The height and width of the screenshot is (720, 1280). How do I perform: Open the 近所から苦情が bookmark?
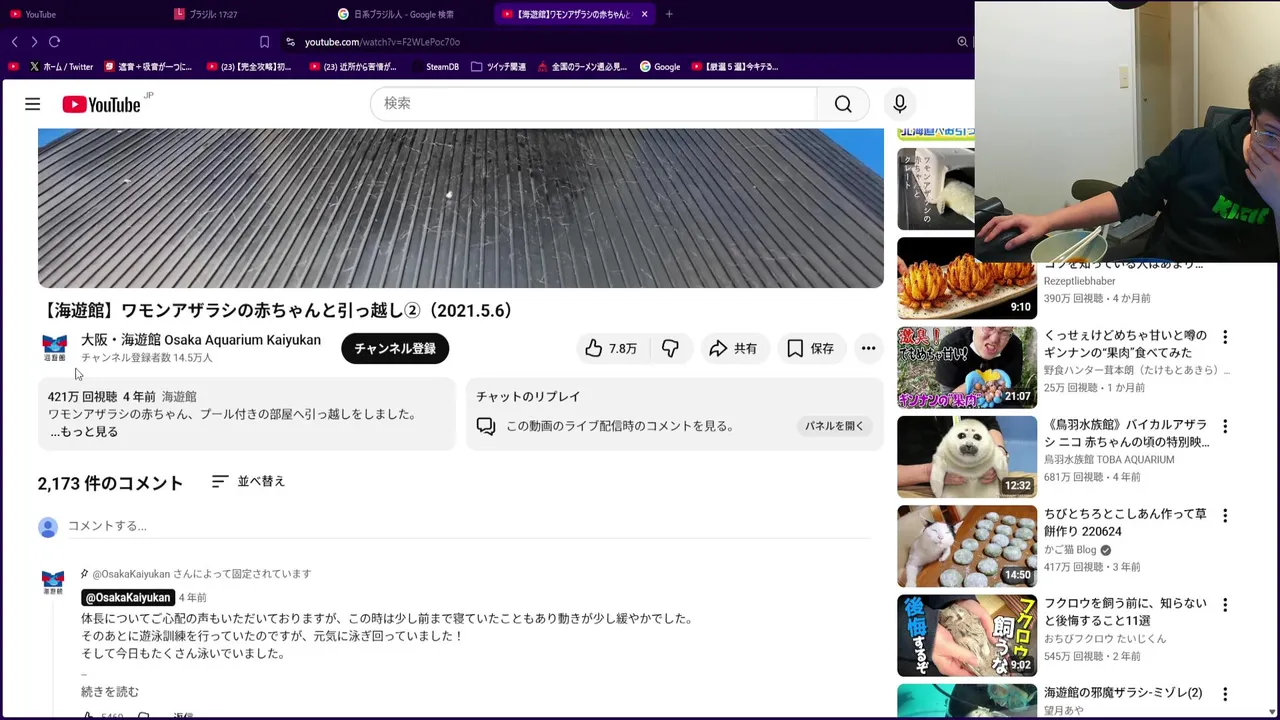(353, 67)
